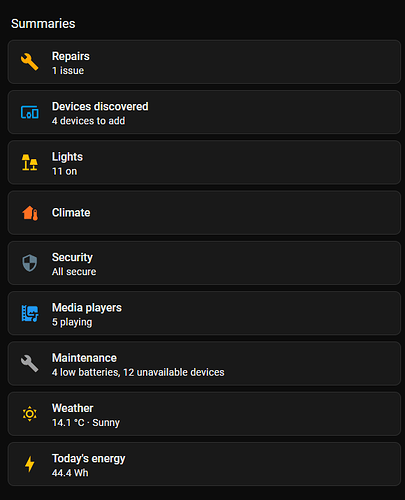
Task: Click the yellow Lights lamp icon
Action: click(x=30, y=162)
